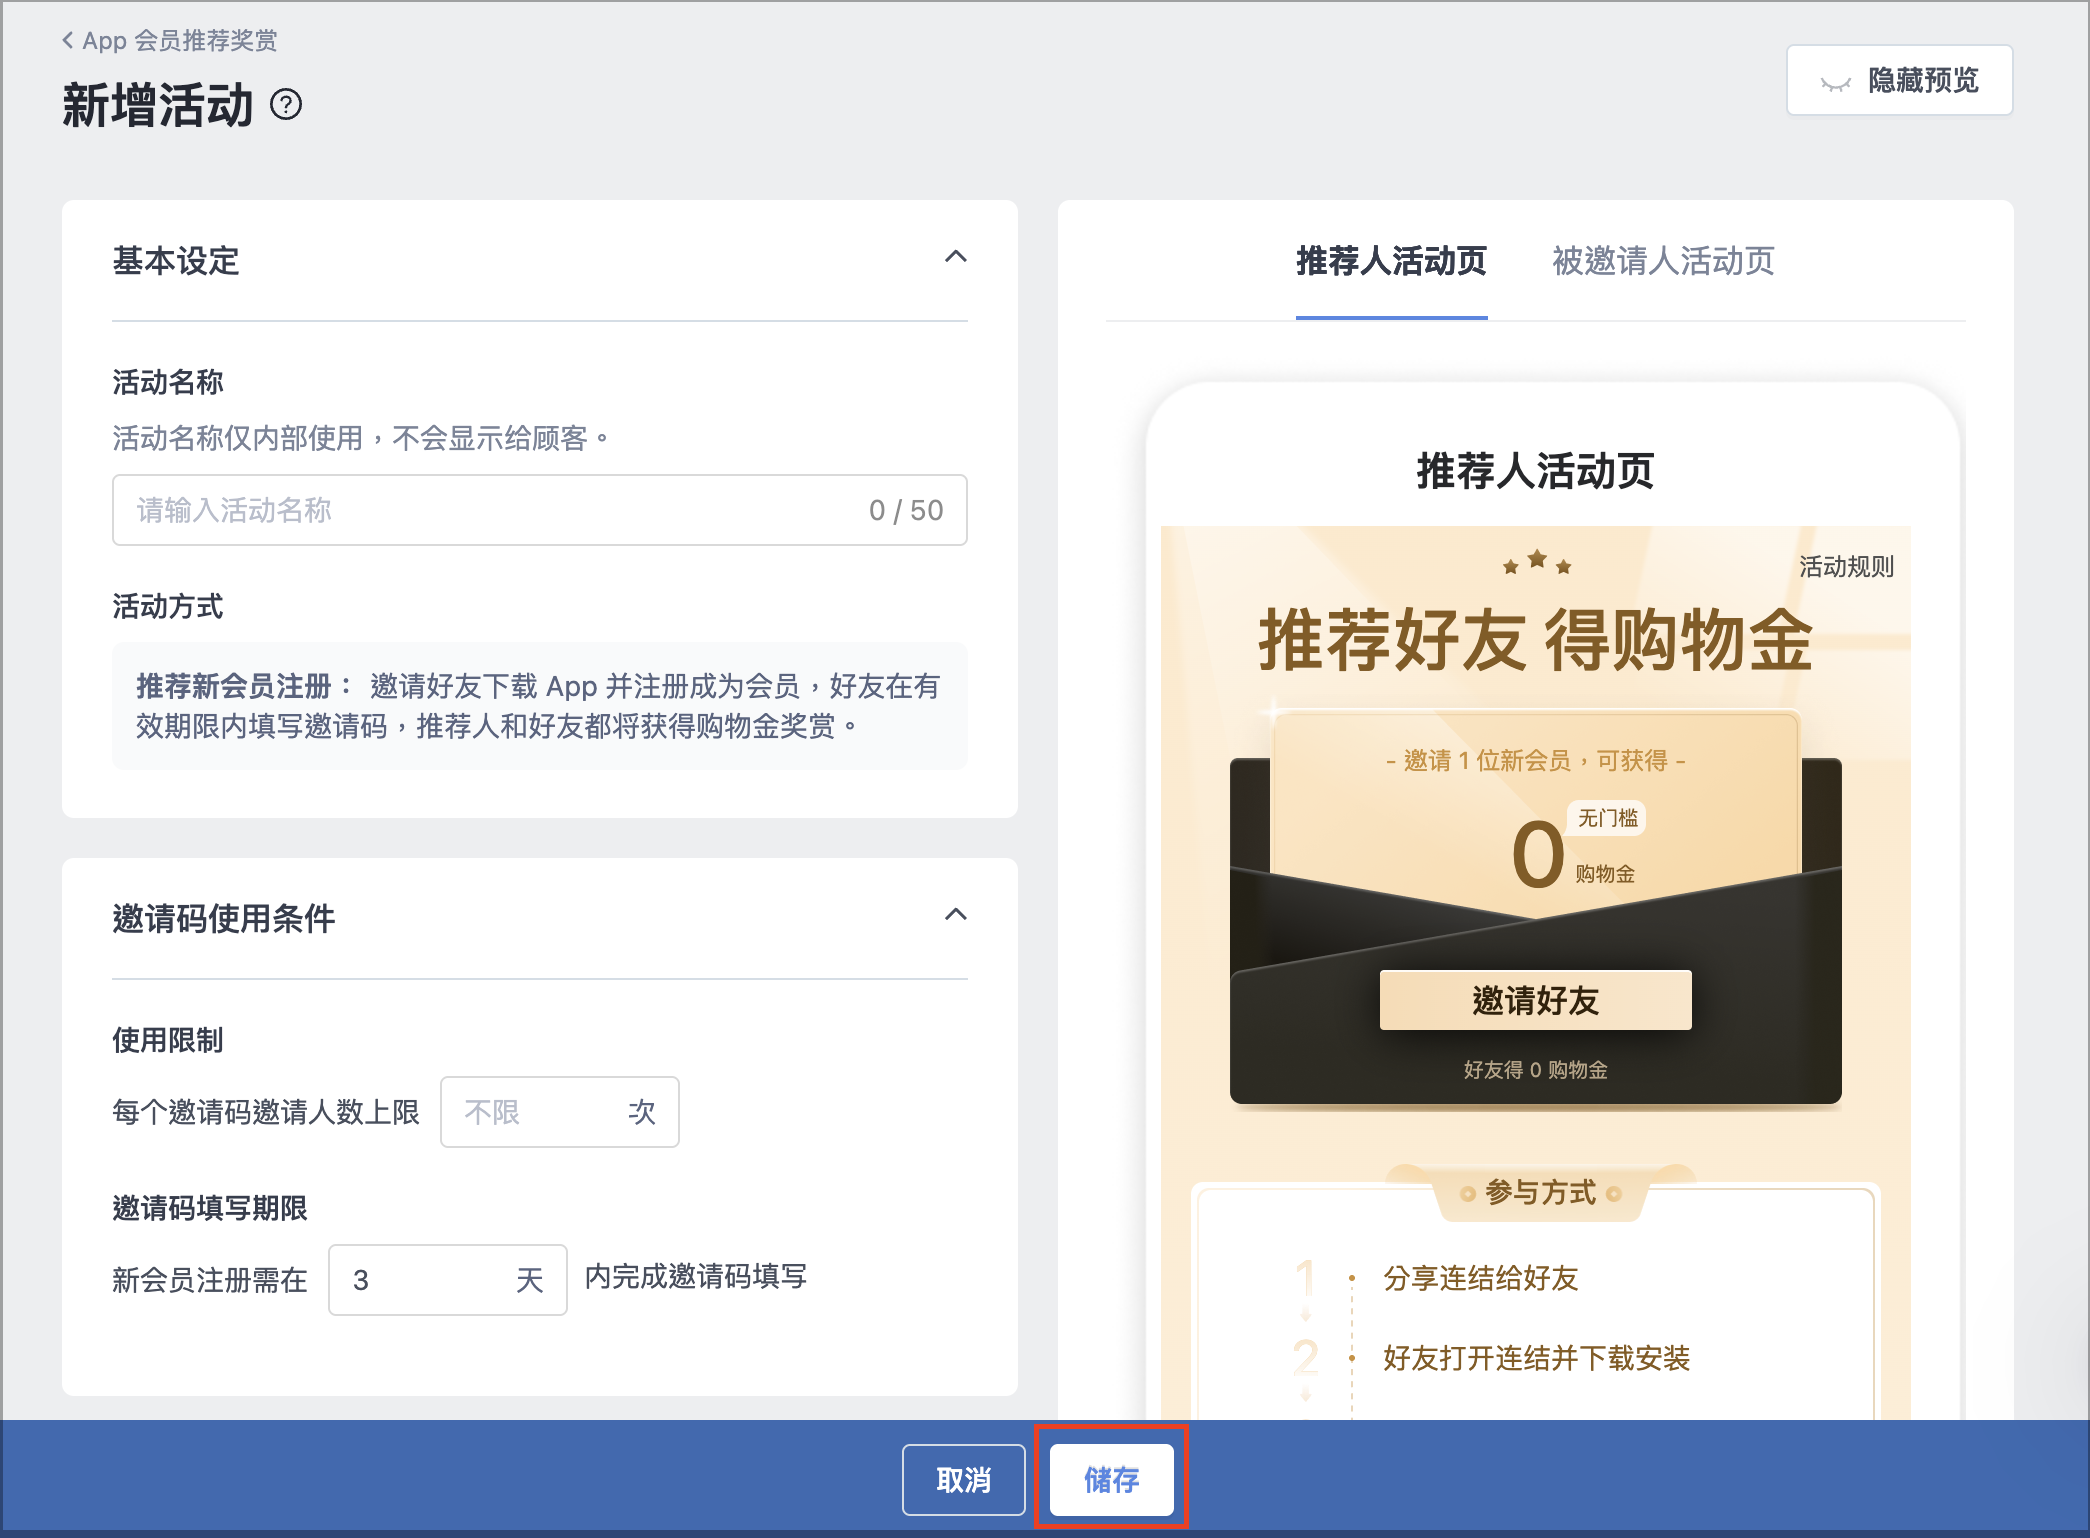Click the 邀请好友 preview button
Image resolution: width=2090 pixels, height=1538 pixels.
click(x=1536, y=1000)
